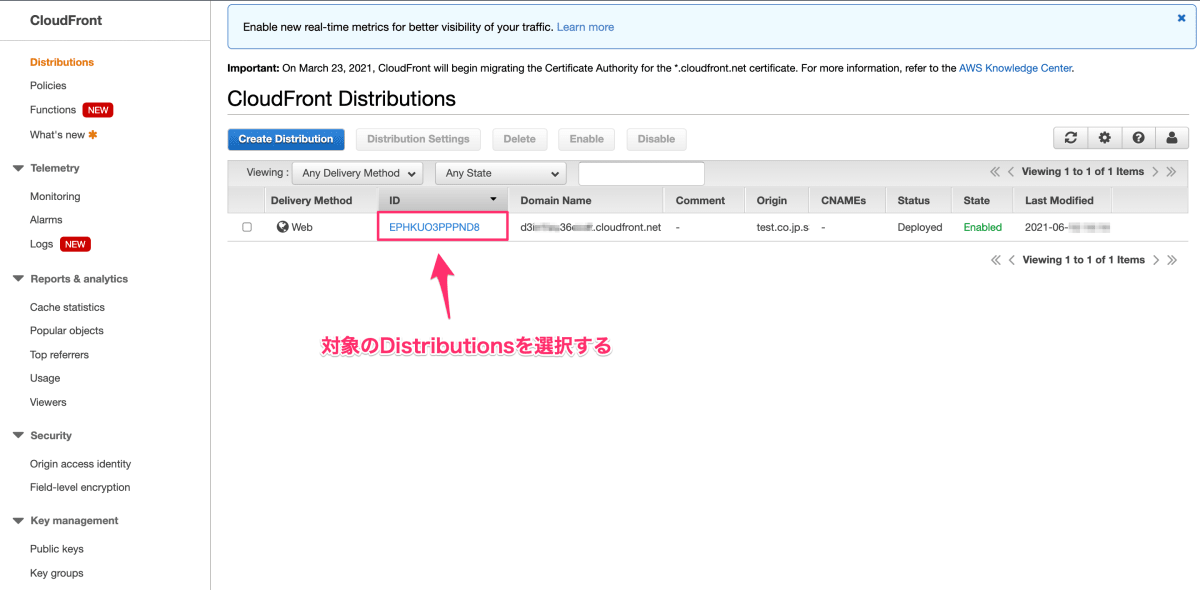Image resolution: width=1200 pixels, height=590 pixels.
Task: Click the CloudFront sidebar title
Action: [66, 20]
